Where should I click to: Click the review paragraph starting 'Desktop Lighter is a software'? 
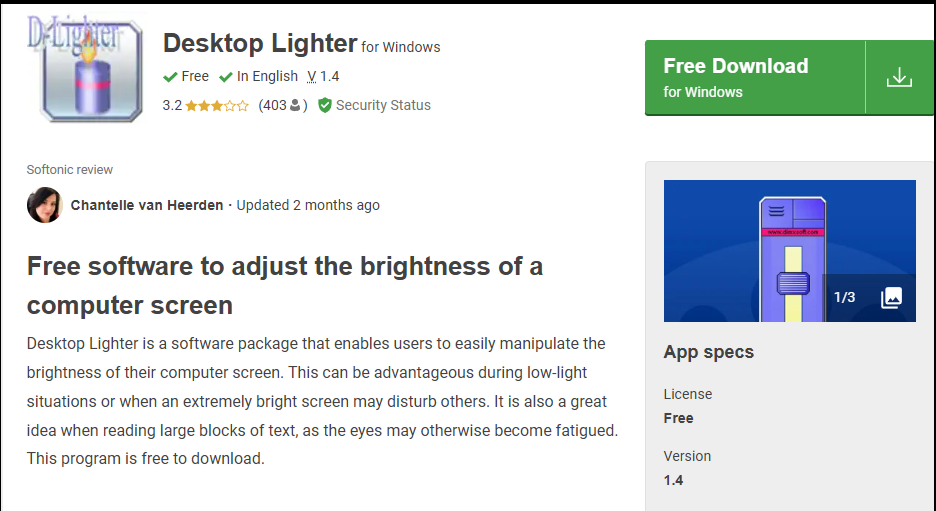(x=322, y=401)
